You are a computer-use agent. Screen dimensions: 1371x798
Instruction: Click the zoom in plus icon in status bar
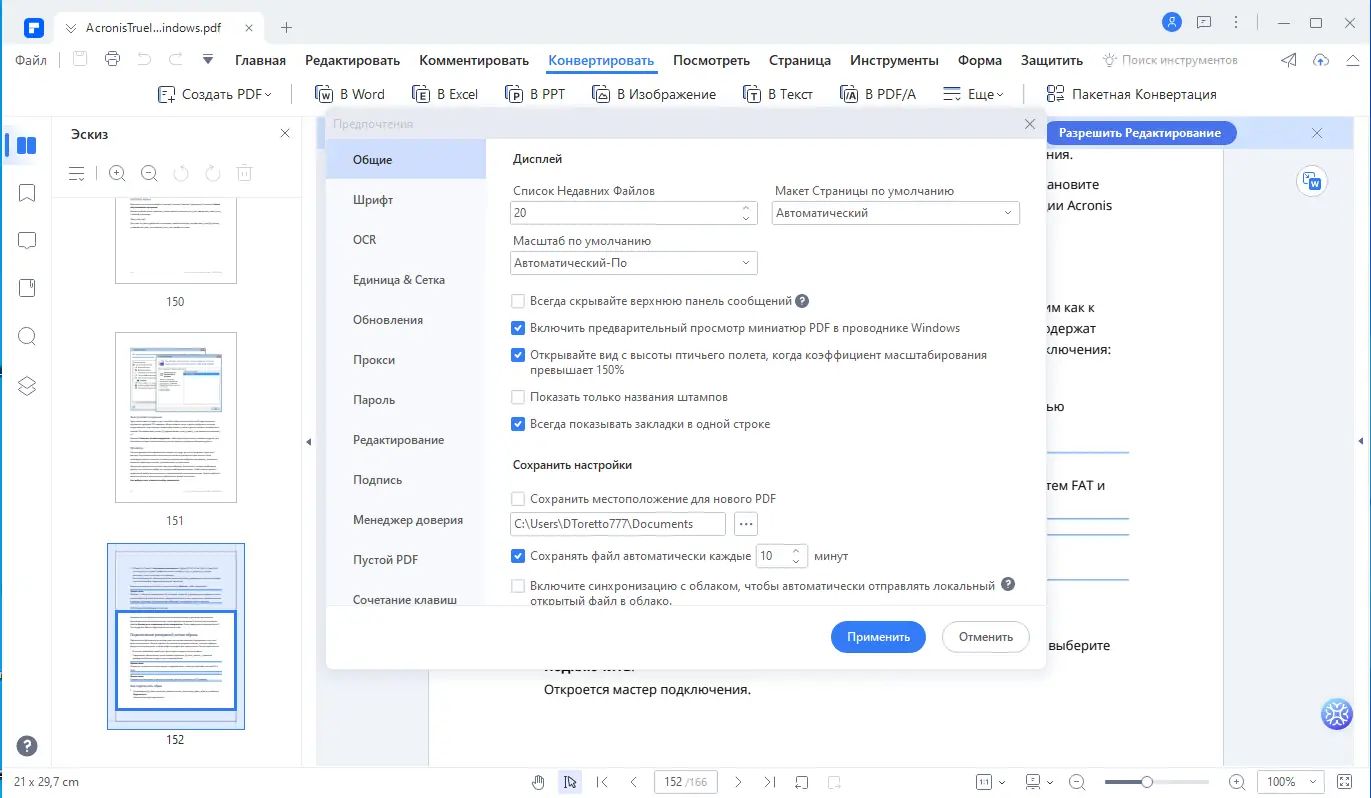click(x=1237, y=782)
